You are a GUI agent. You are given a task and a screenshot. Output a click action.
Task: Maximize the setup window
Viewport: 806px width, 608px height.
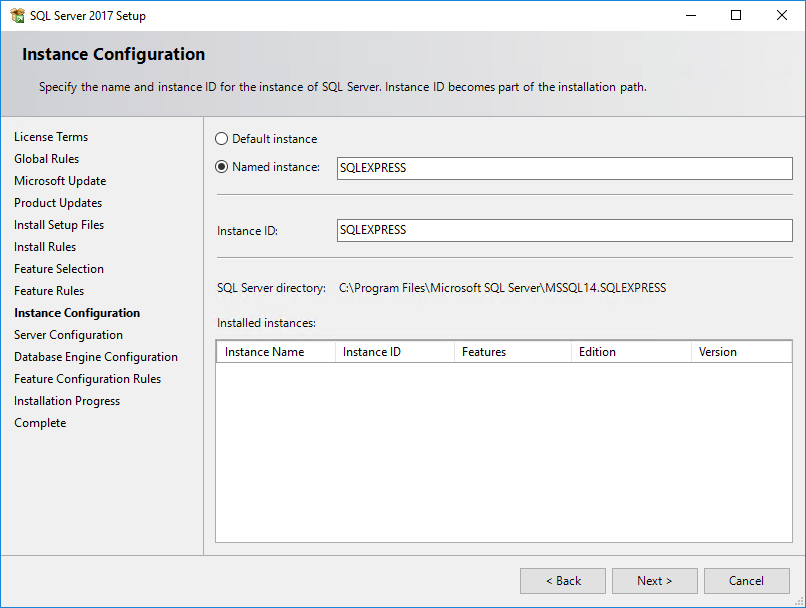pos(736,16)
